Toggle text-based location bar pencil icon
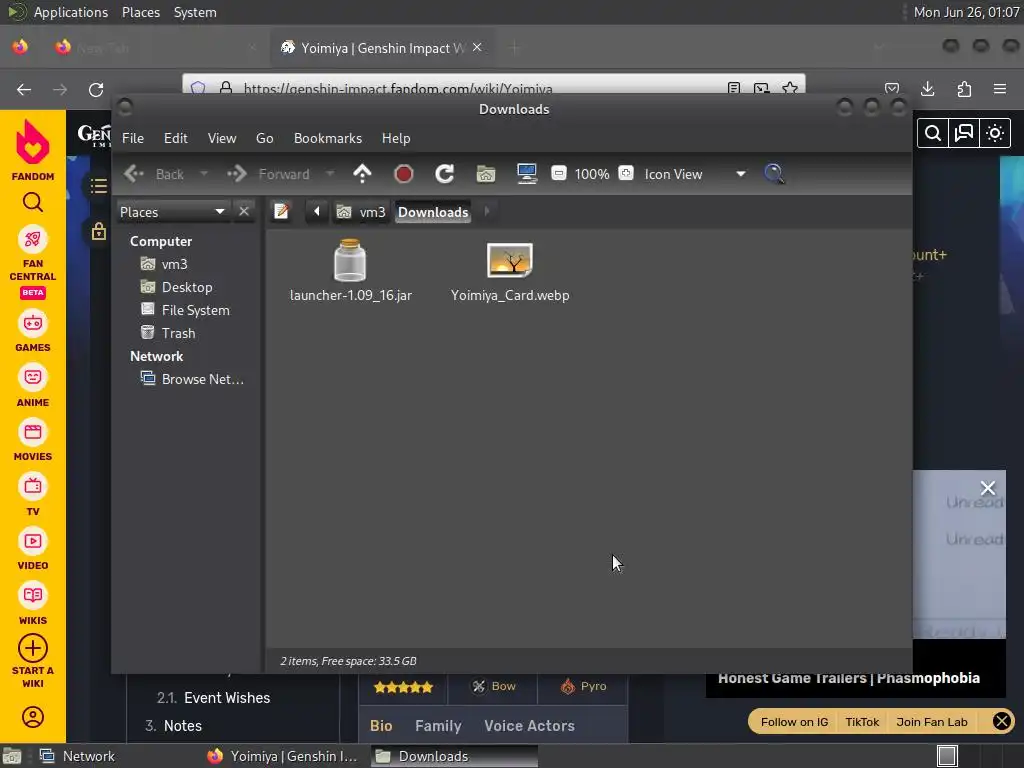 coord(281,212)
